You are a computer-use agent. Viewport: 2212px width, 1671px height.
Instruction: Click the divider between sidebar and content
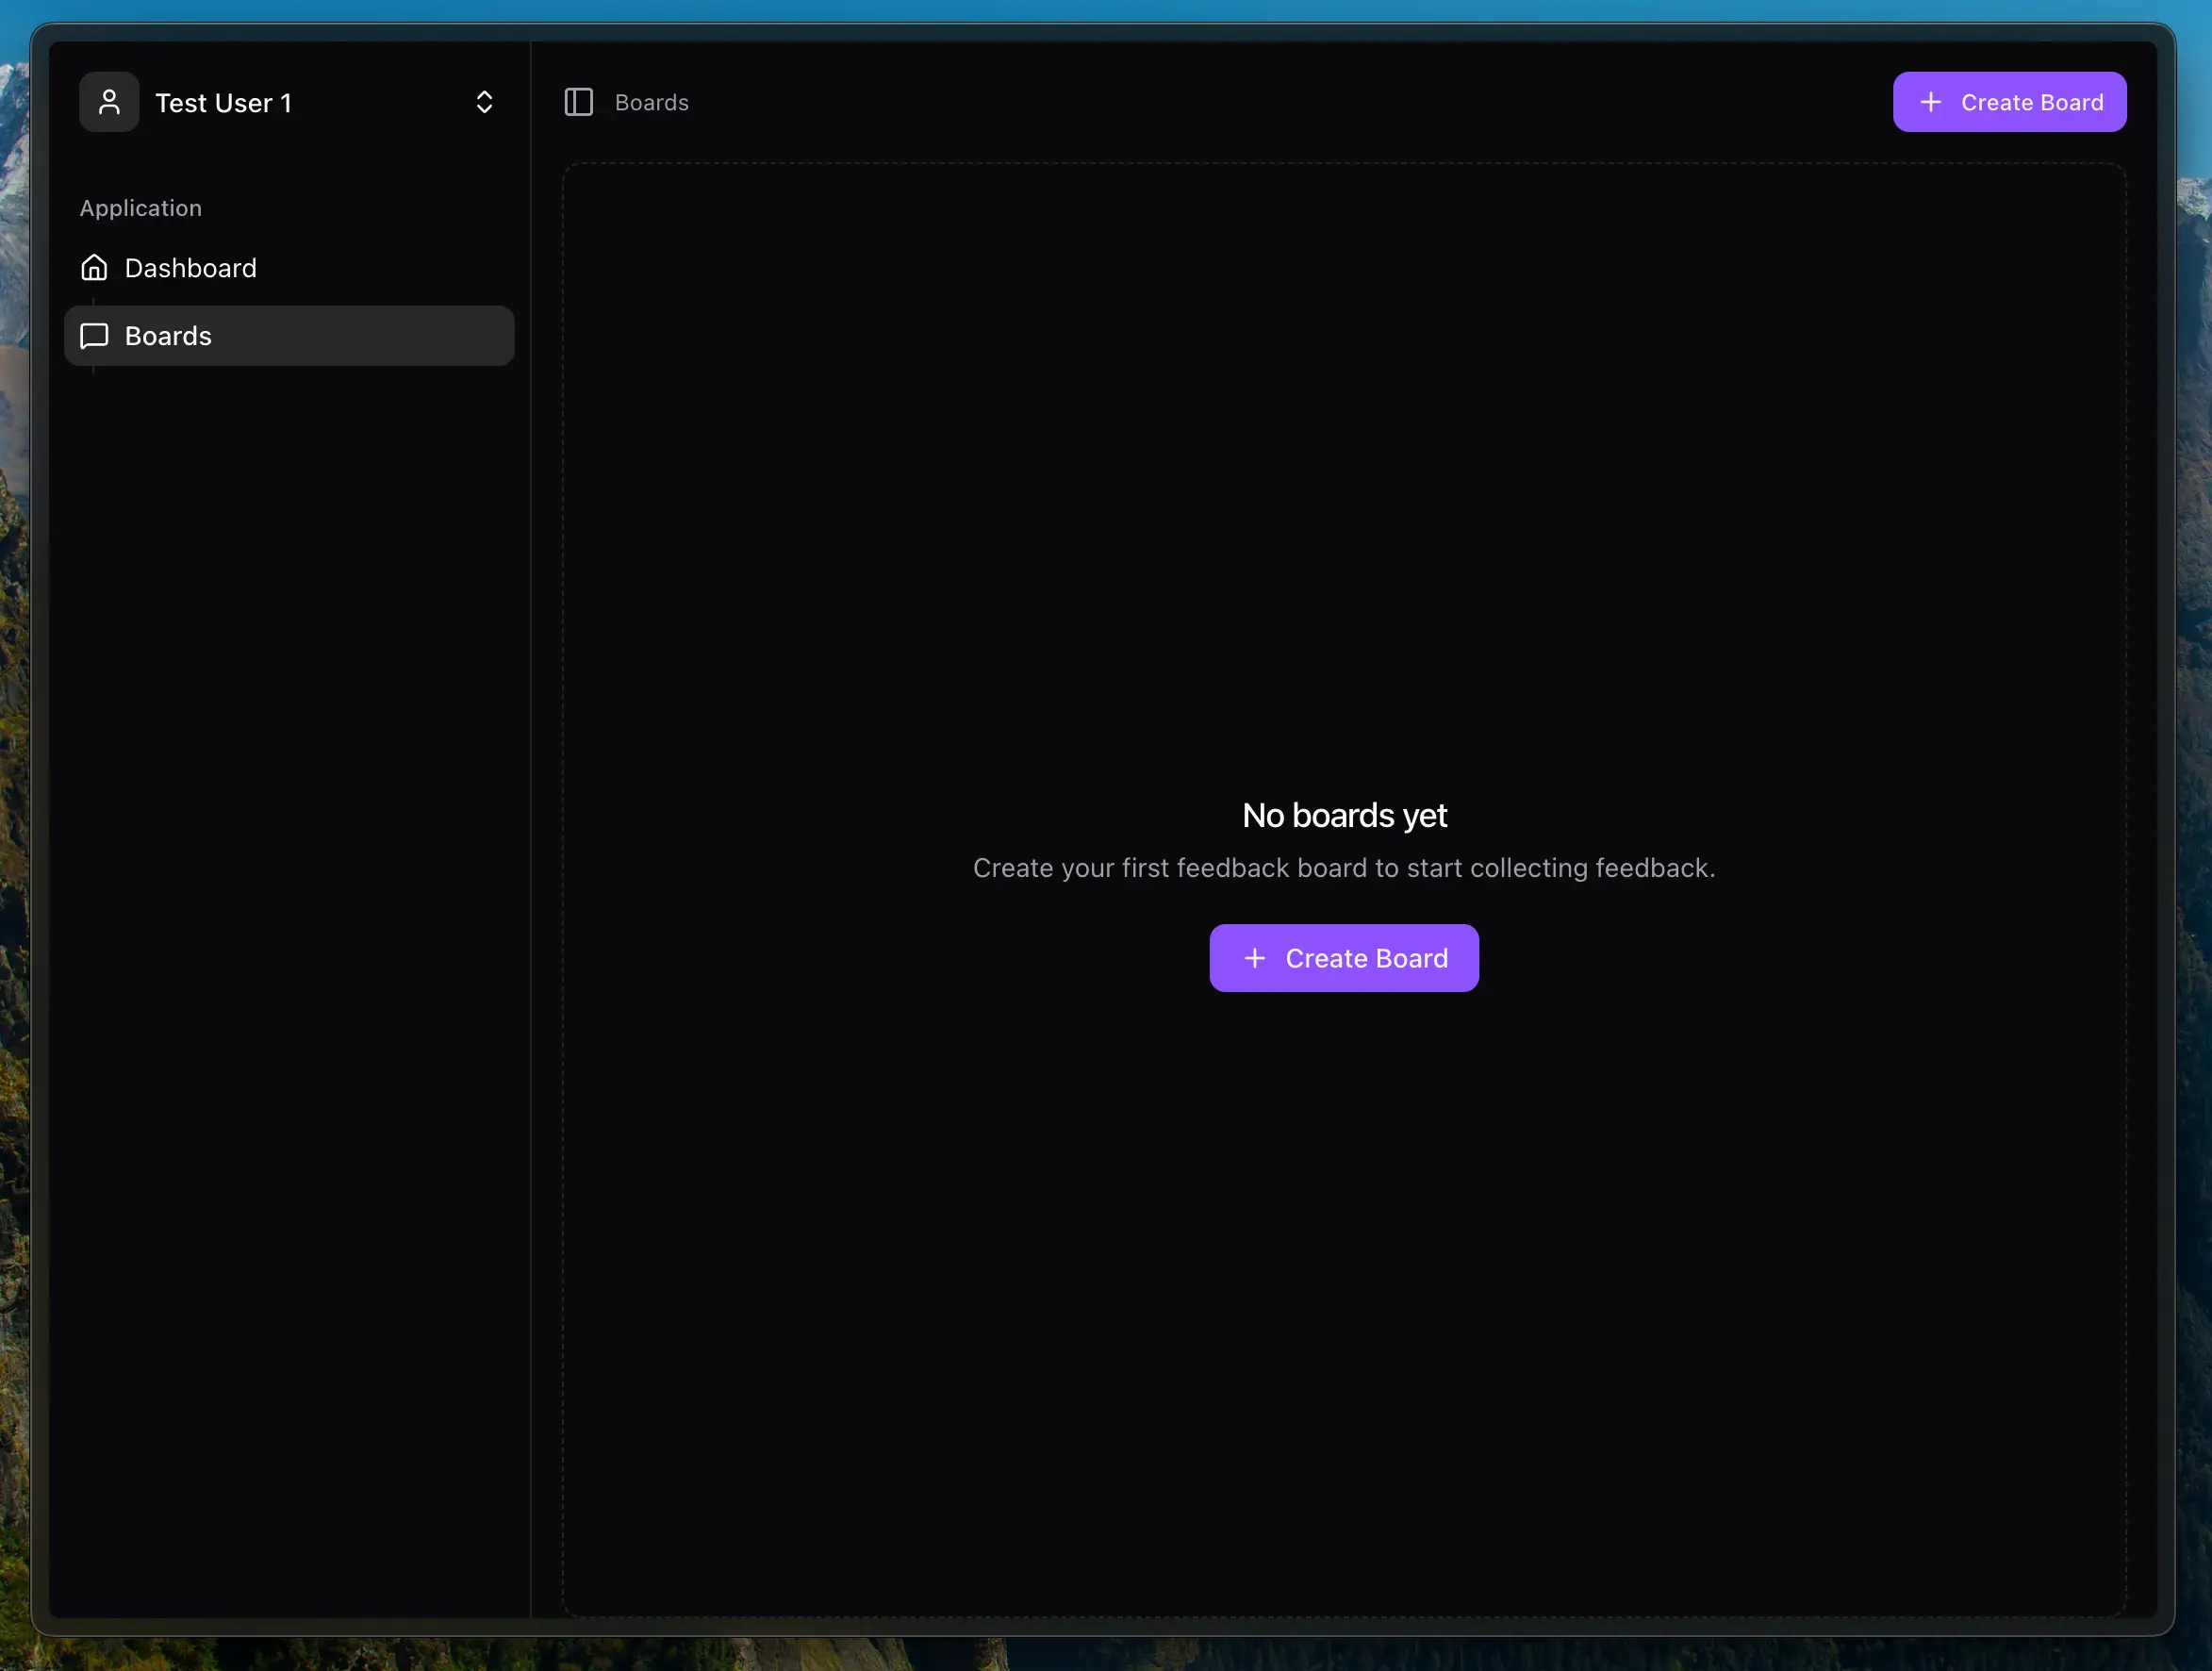tap(530, 800)
